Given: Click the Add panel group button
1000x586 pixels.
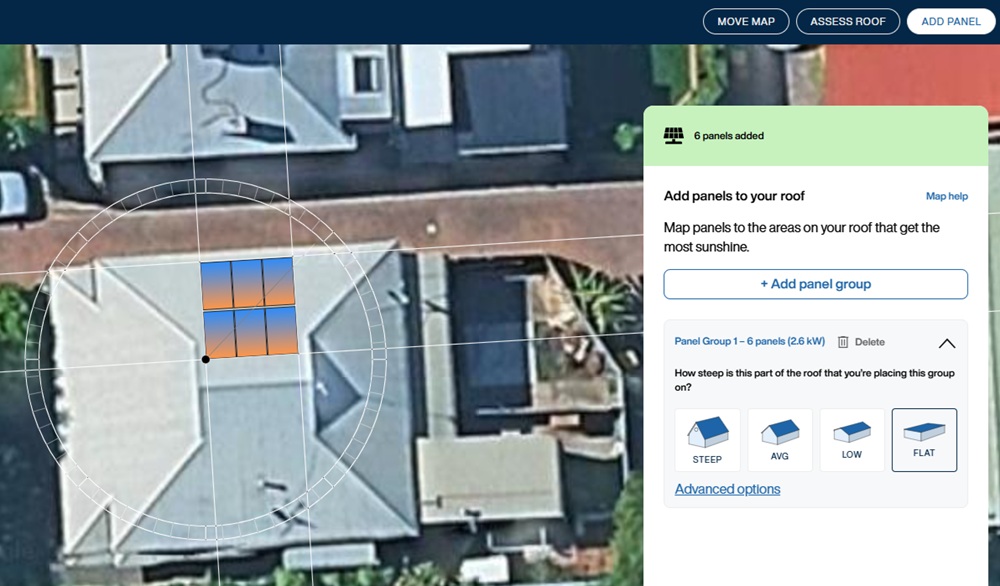Looking at the screenshot, I should pyautogui.click(x=816, y=284).
